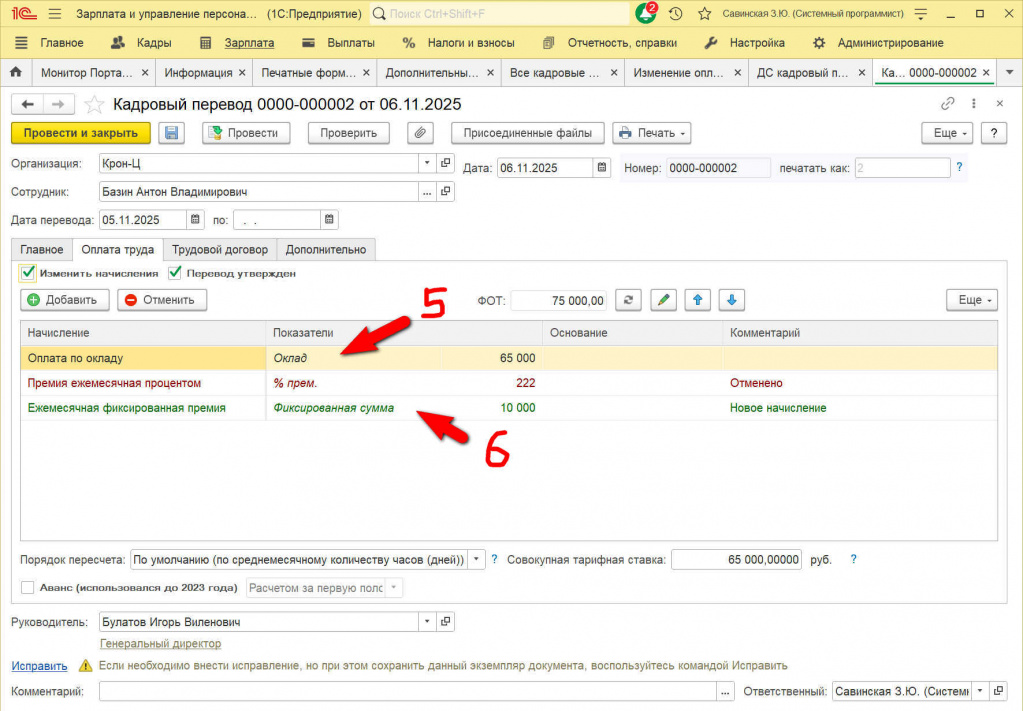Click Отменить accrual button
The width and height of the screenshot is (1023, 711).
(162, 300)
